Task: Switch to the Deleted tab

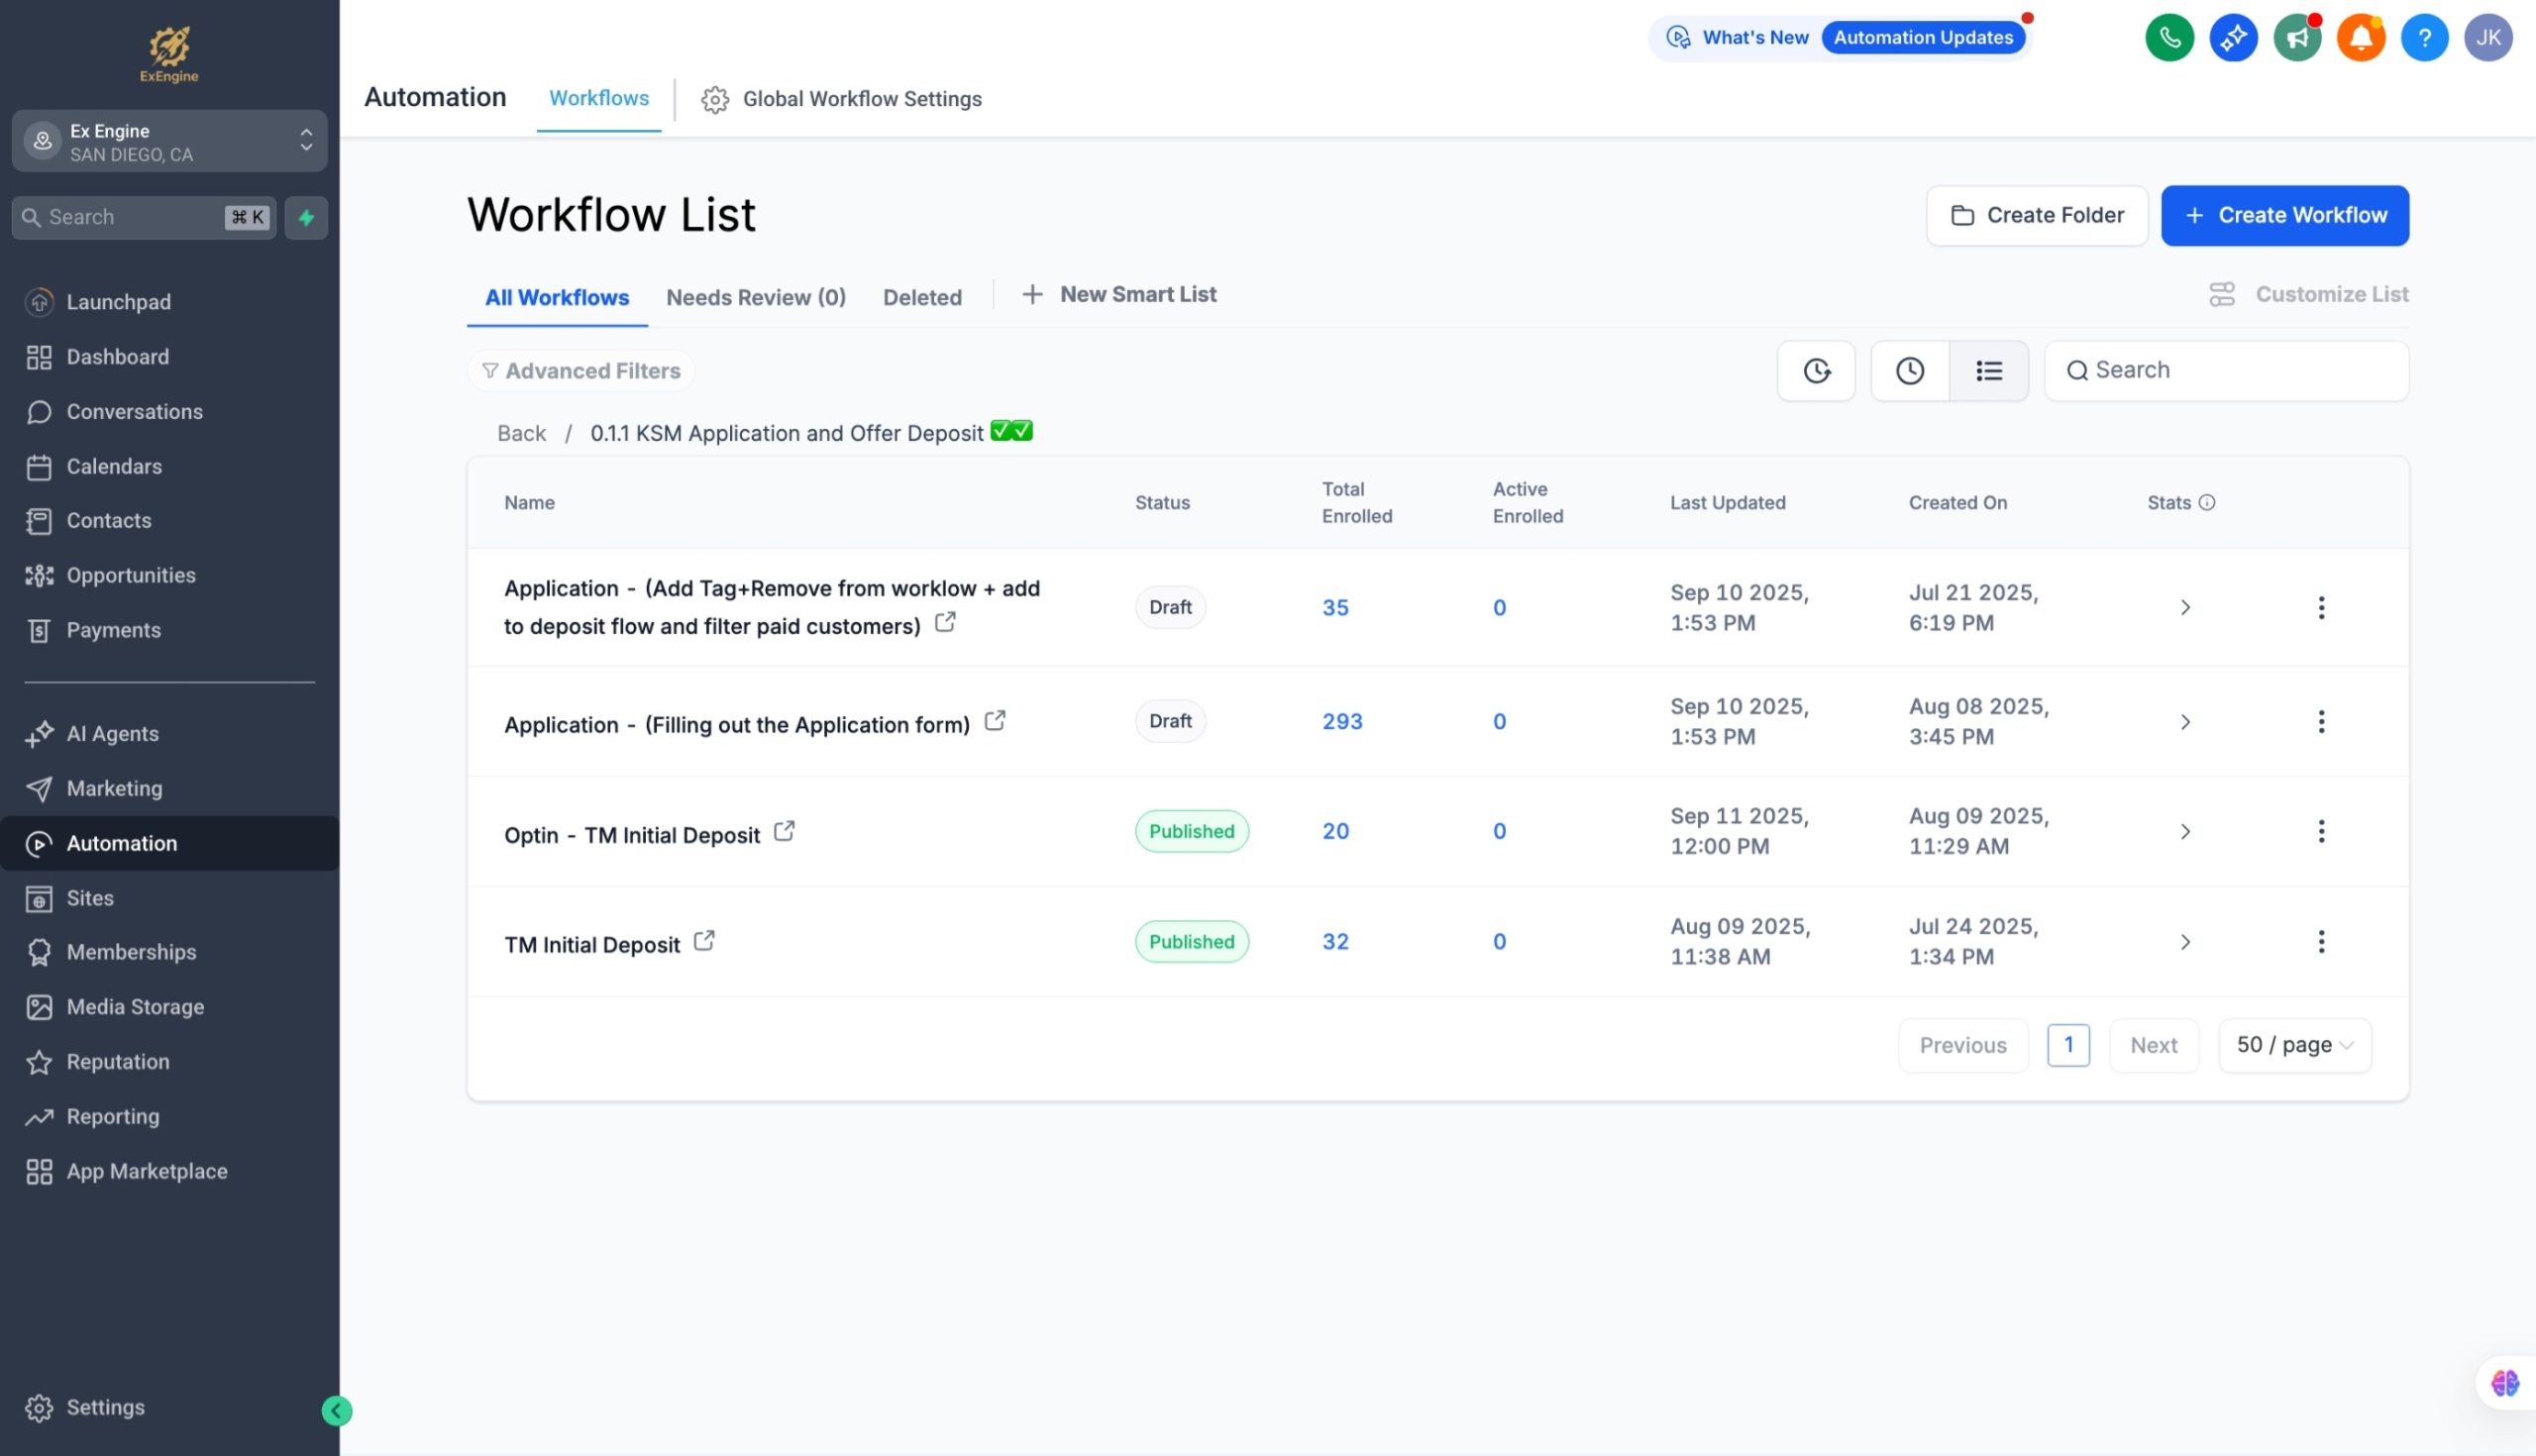Action: pyautogui.click(x=921, y=297)
